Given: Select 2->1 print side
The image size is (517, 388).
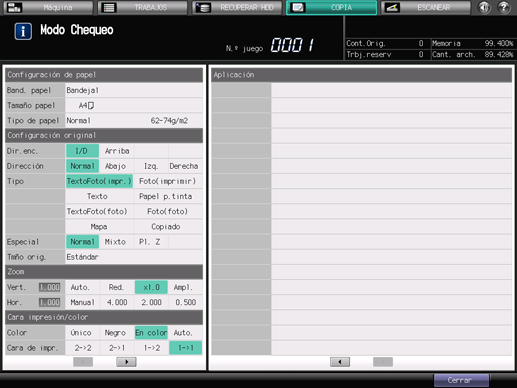Looking at the screenshot, I should (x=117, y=348).
